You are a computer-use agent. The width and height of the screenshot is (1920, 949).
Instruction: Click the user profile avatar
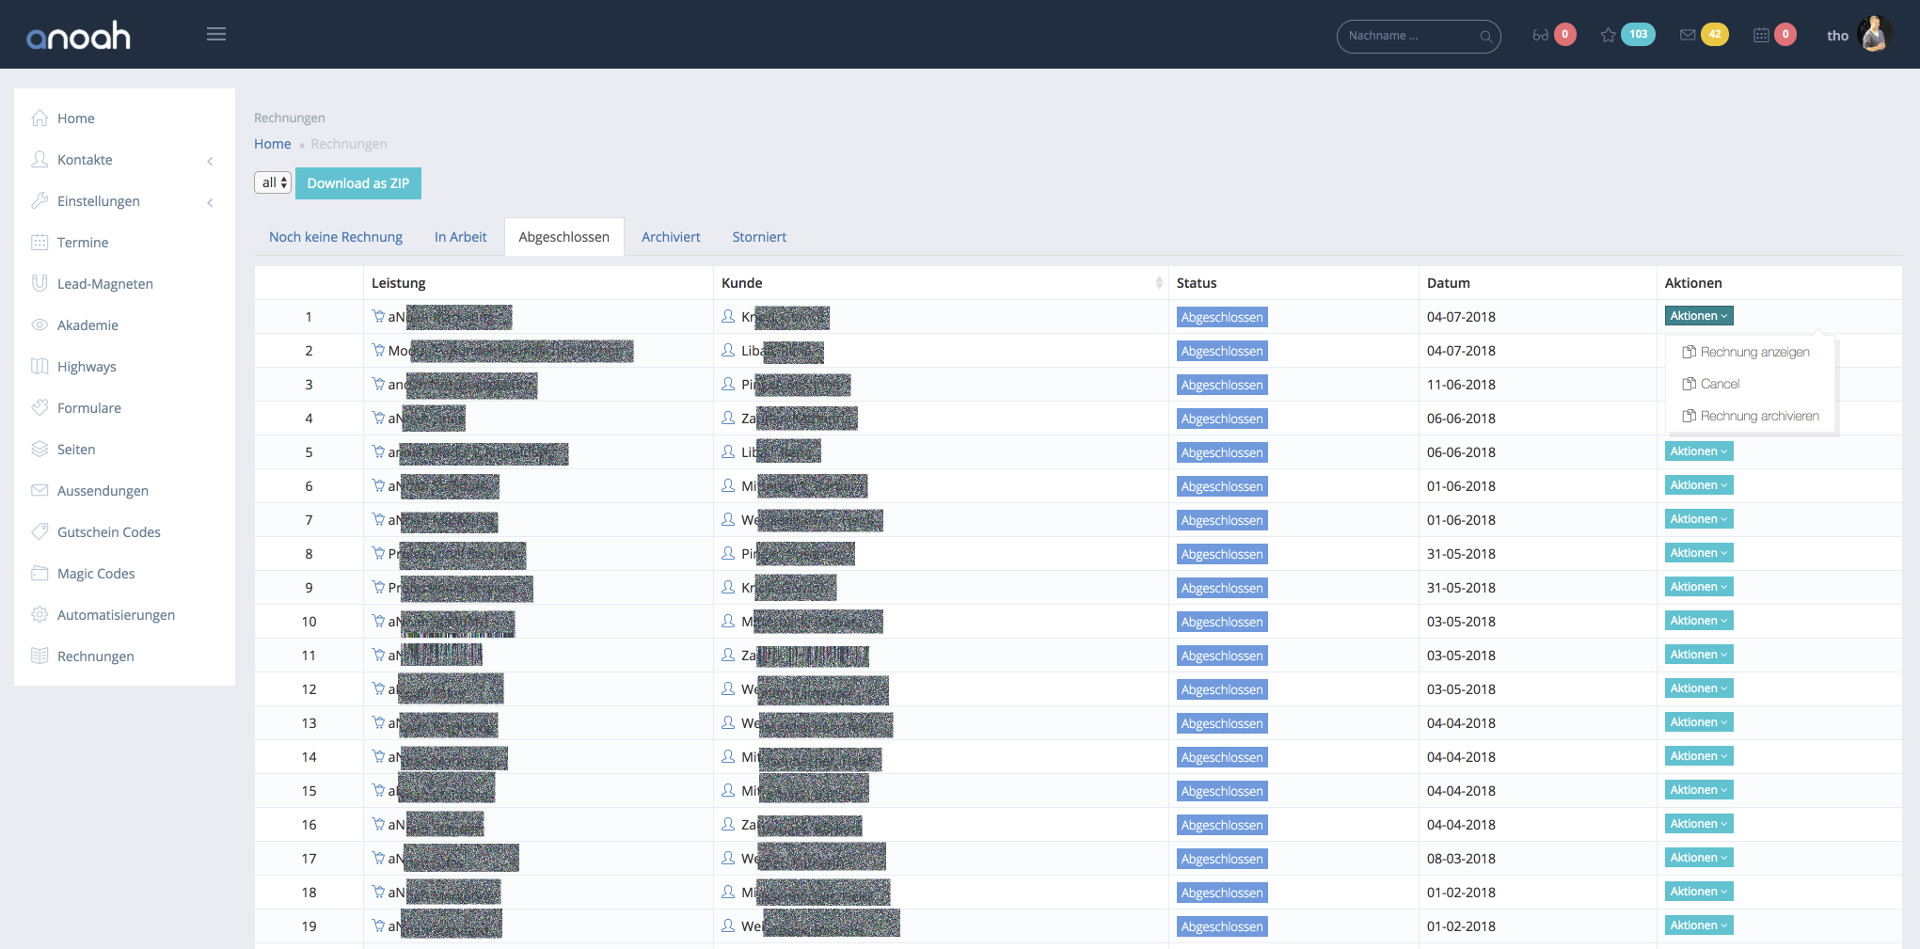point(1874,35)
